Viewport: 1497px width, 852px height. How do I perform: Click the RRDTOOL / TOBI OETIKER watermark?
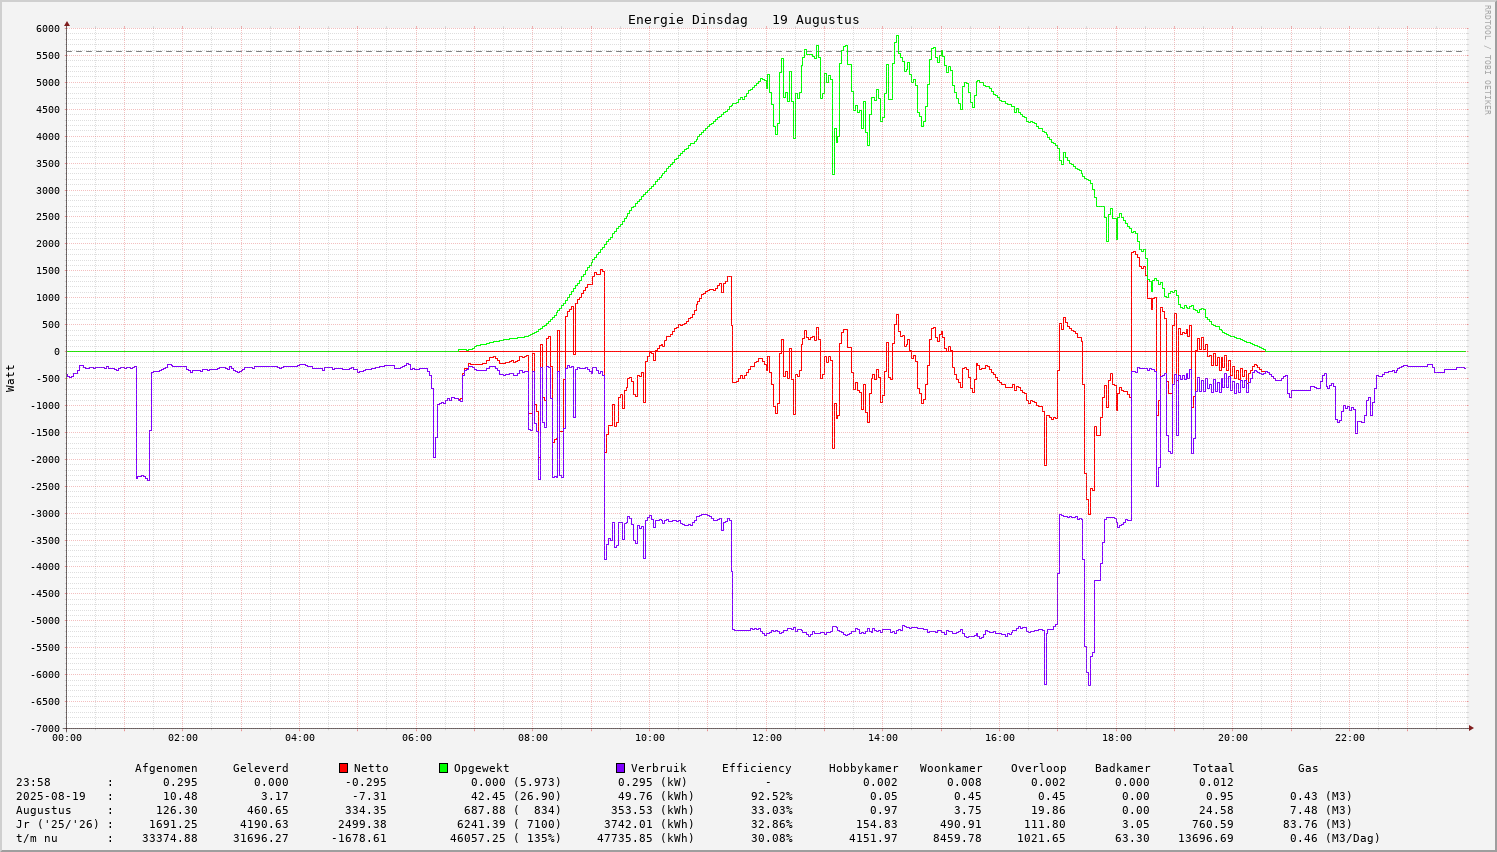pos(1487,59)
